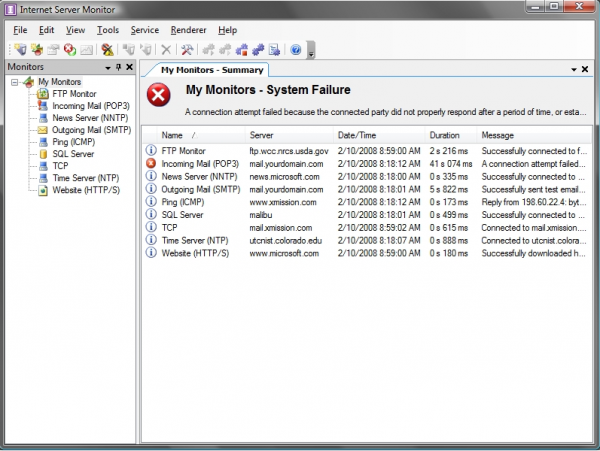Sort list by the Duration column header
This screenshot has width=600, height=451.
pos(445,134)
